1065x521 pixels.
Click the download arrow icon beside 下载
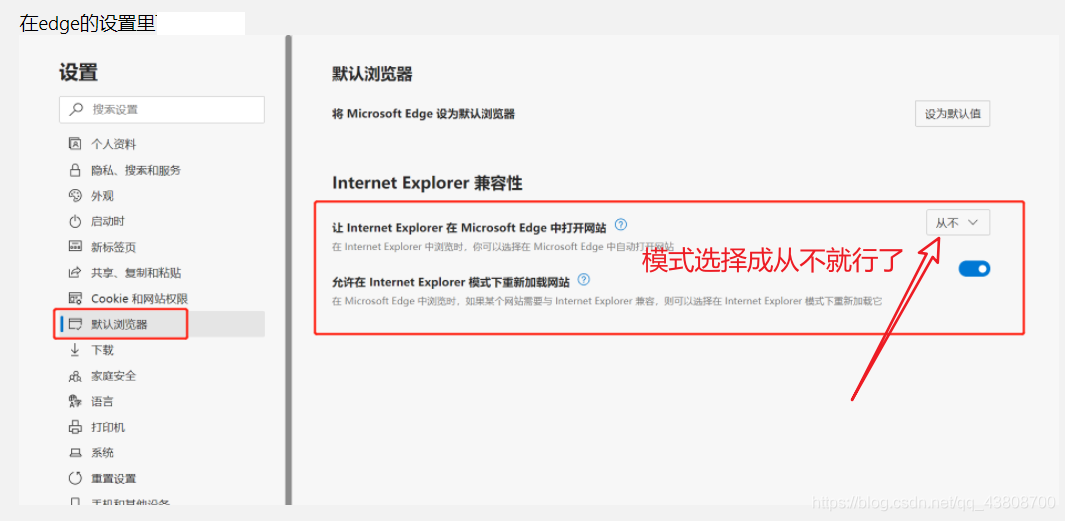click(75, 350)
